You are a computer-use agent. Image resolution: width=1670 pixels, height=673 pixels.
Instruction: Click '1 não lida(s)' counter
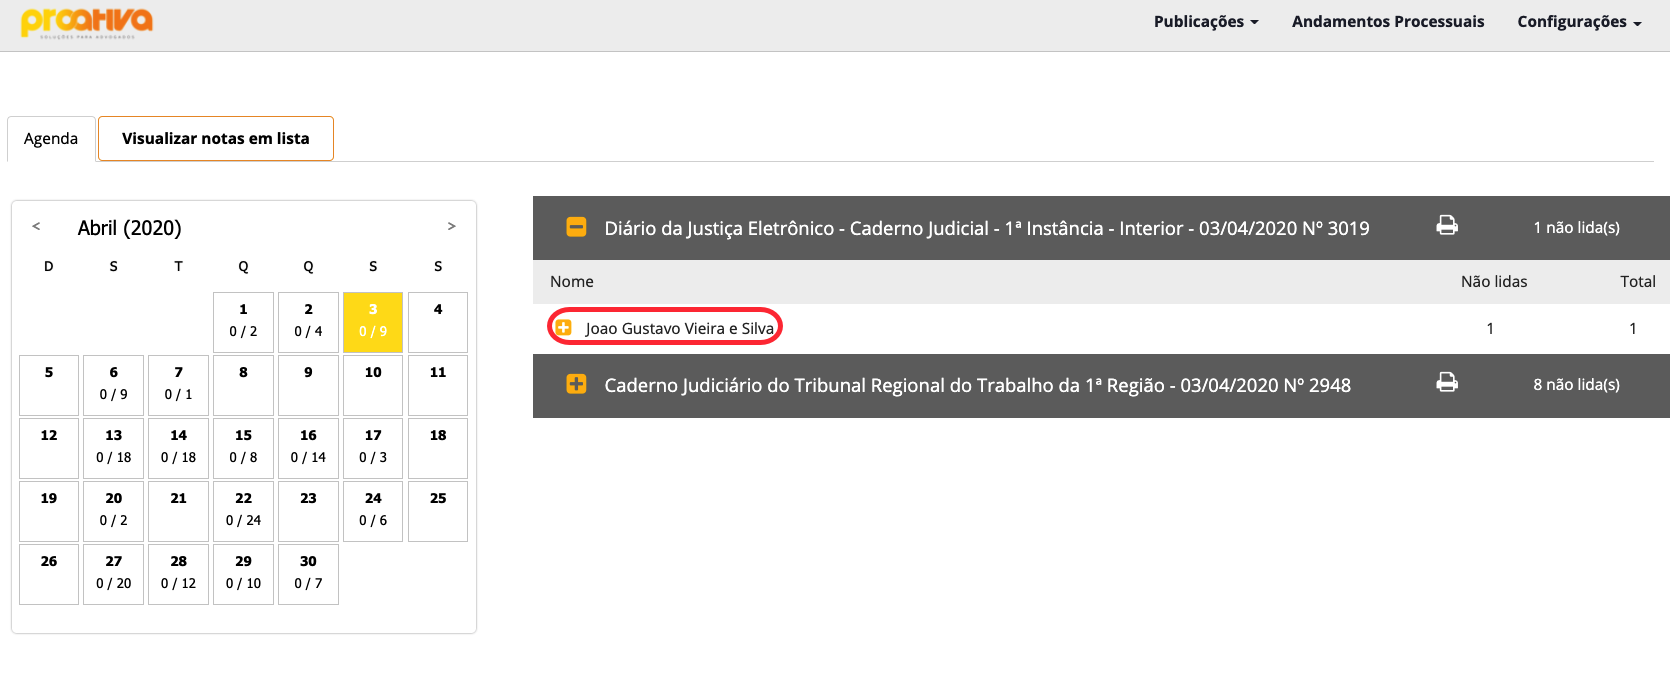point(1577,227)
